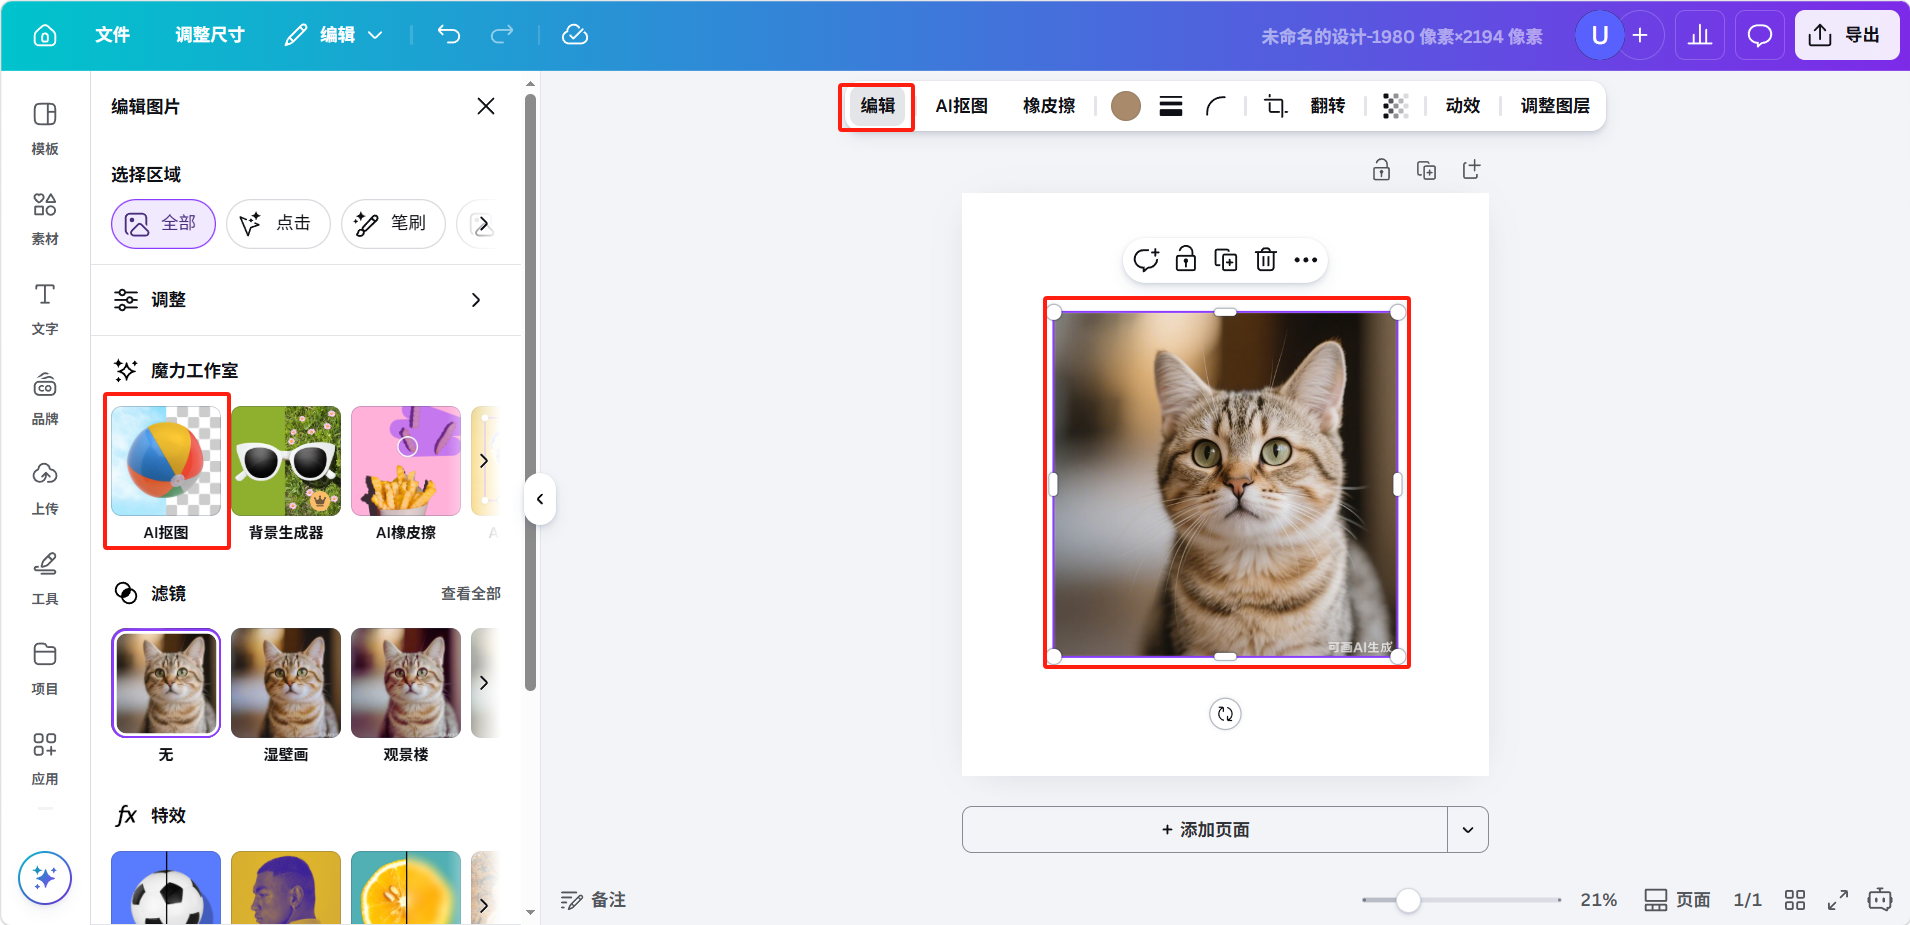Viewport: 1910px width, 925px height.
Task: Open the 编辑 mode dropdown in header
Action: pos(334,35)
